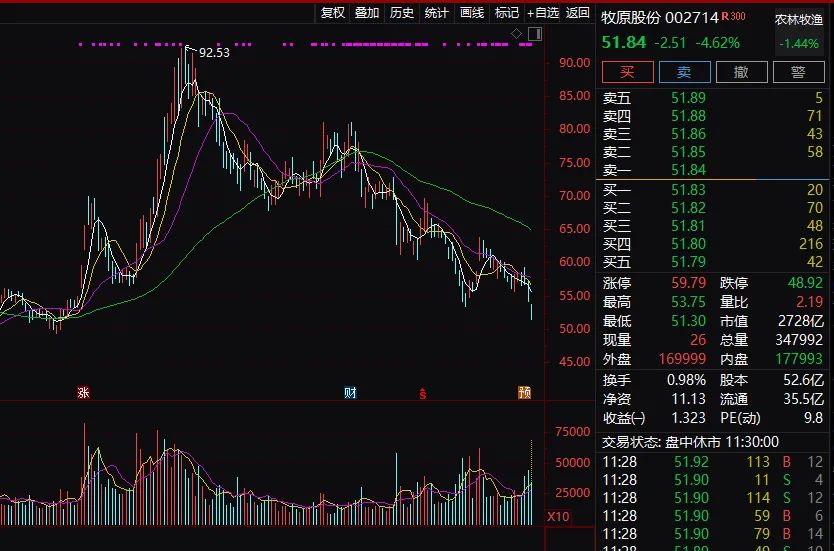Screen dimensions: 834x551
Task: Open the 统计 statistics menu
Action: [437, 13]
